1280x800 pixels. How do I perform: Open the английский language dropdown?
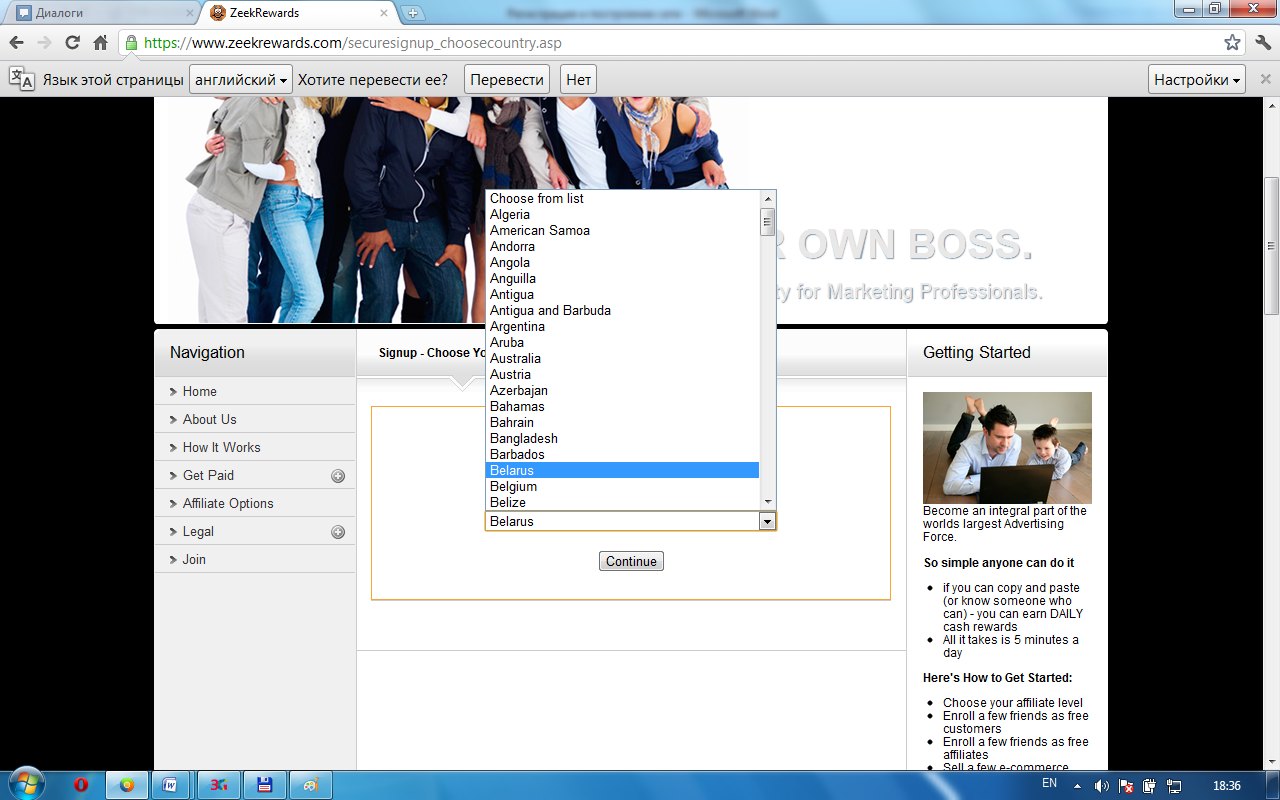(x=241, y=79)
